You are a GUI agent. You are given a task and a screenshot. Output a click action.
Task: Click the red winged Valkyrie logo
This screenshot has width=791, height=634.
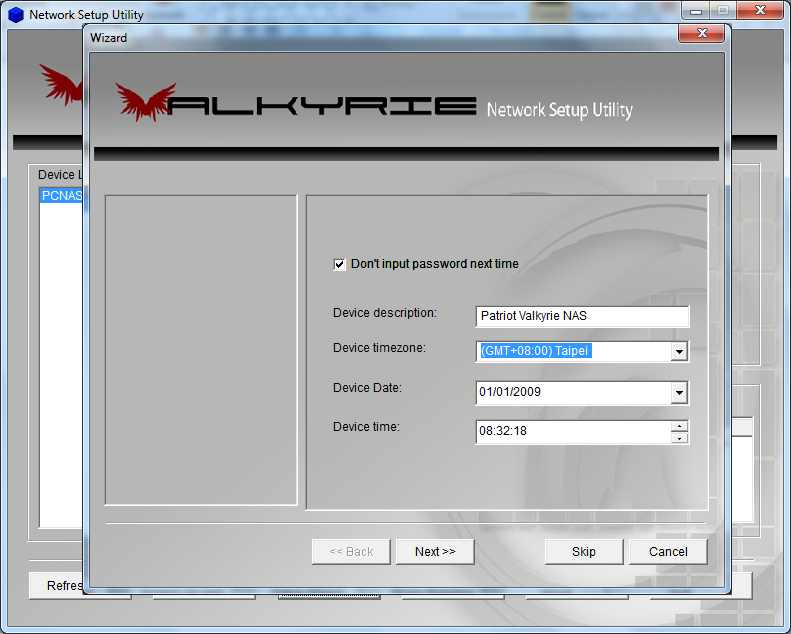[146, 102]
